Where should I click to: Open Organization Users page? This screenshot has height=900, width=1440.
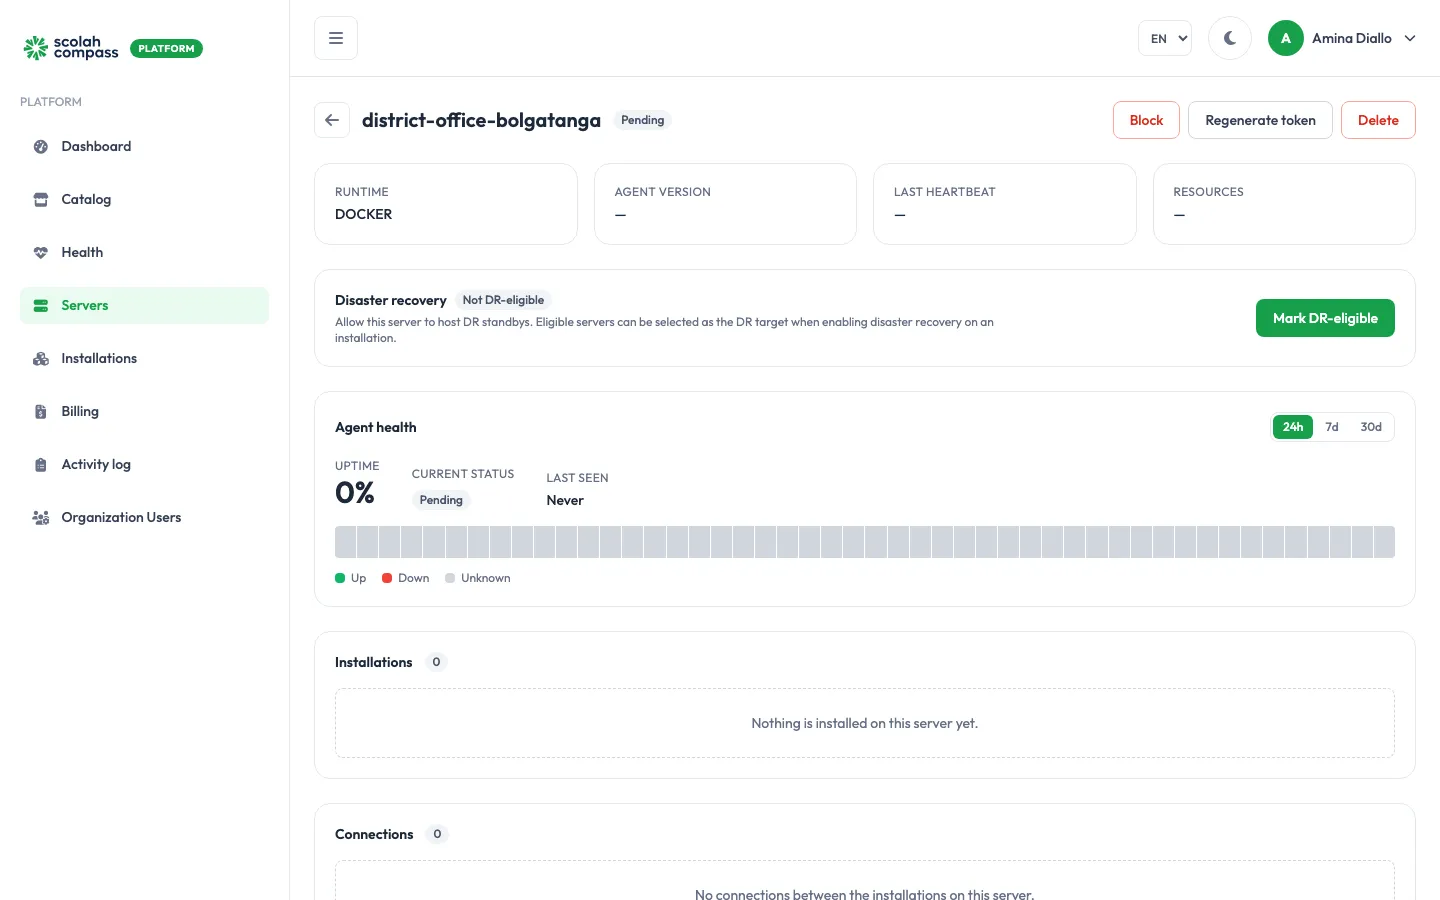click(144, 517)
